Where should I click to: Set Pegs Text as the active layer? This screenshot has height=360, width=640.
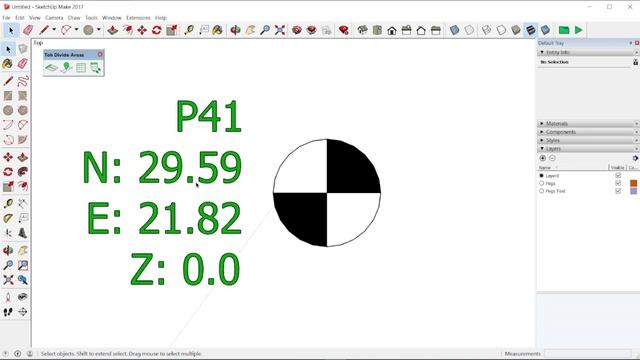click(542, 191)
